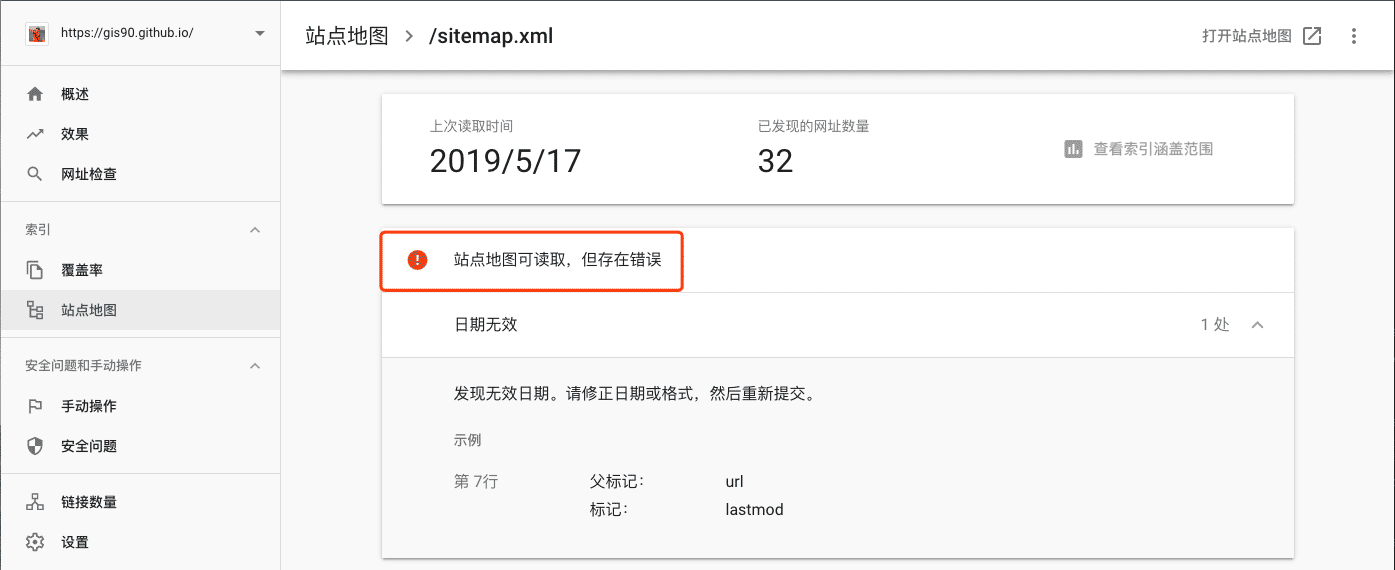Click the magnifier icon for 网址检查
1395x570 pixels.
35,174
